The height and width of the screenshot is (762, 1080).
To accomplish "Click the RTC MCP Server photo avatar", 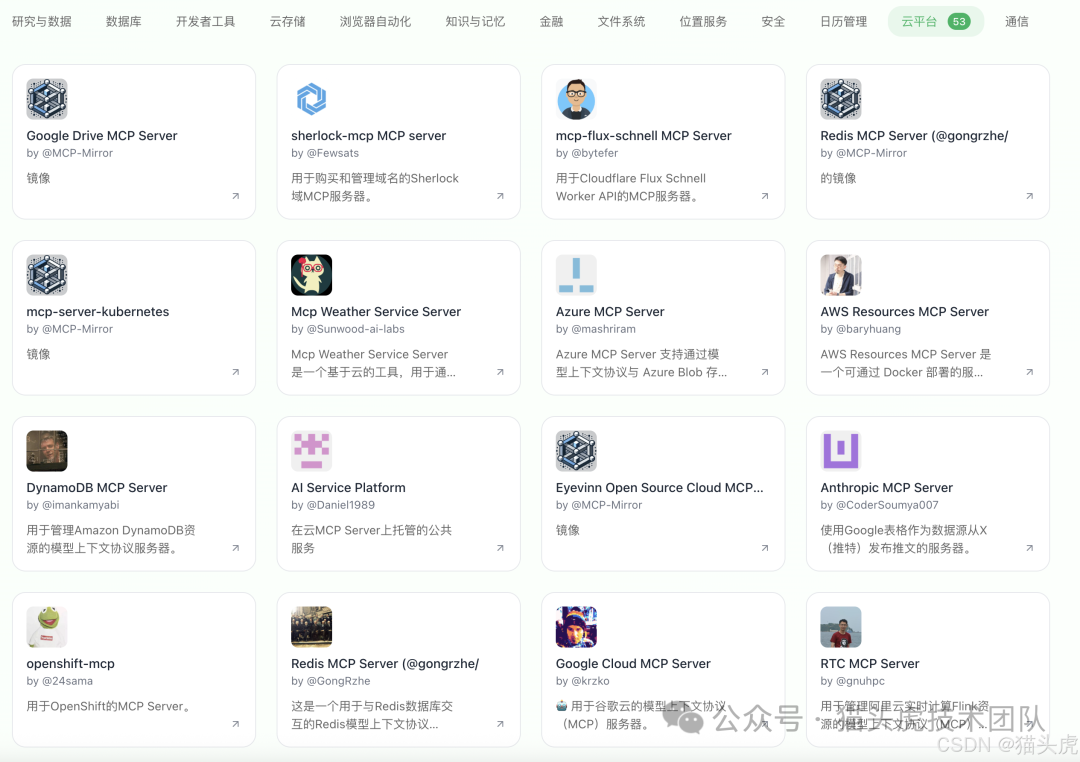I will [x=840, y=627].
